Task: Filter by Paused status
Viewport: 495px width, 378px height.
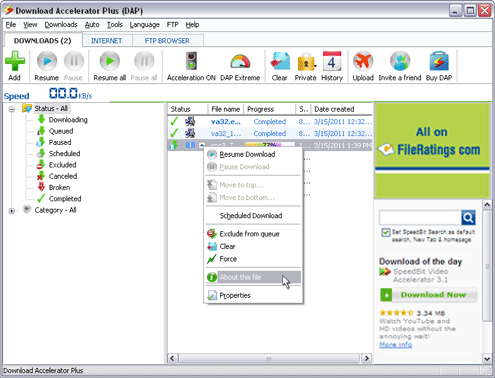Action: click(60, 142)
